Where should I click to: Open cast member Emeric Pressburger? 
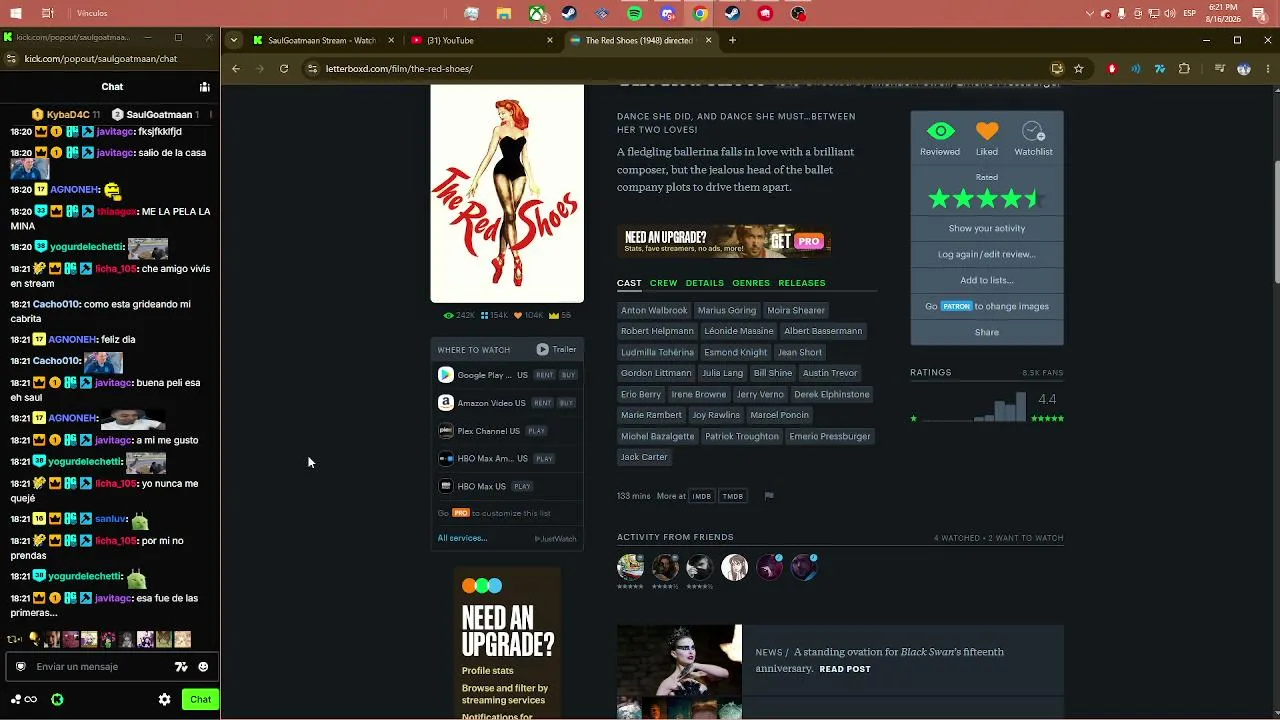(x=830, y=437)
